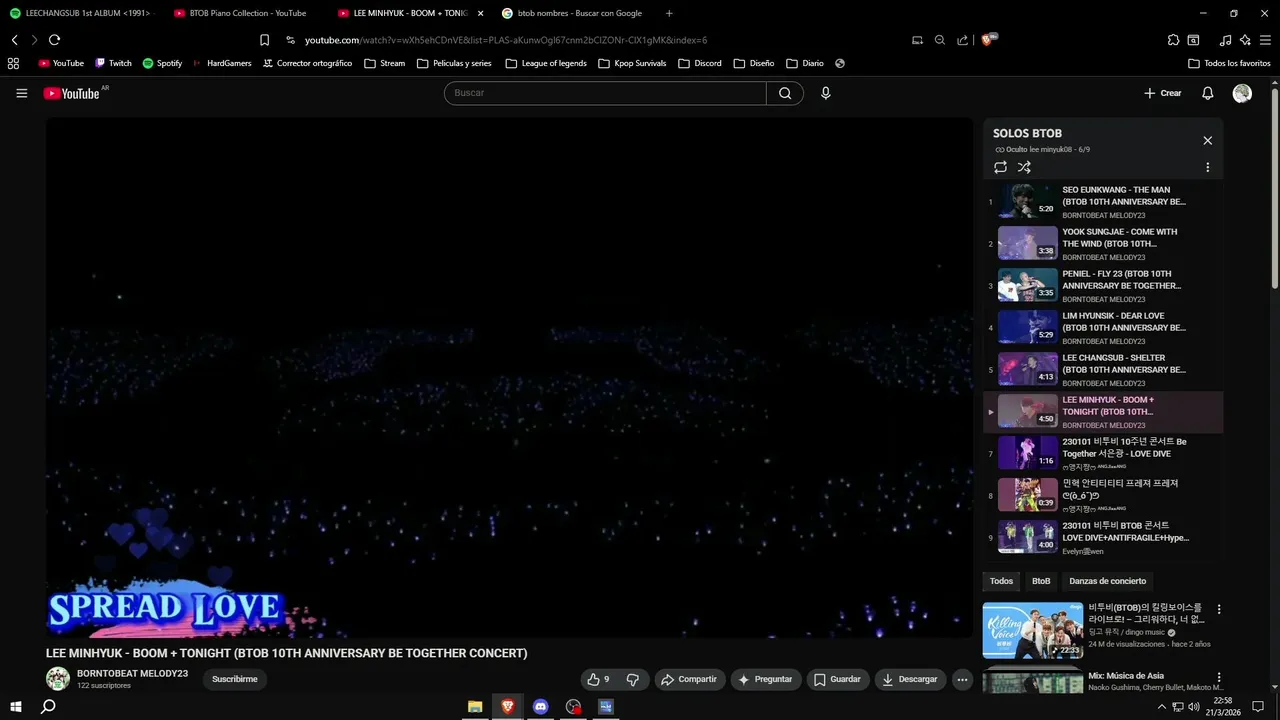This screenshot has height=720, width=1280.
Task: Start voice search with microphone icon
Action: tap(825, 93)
